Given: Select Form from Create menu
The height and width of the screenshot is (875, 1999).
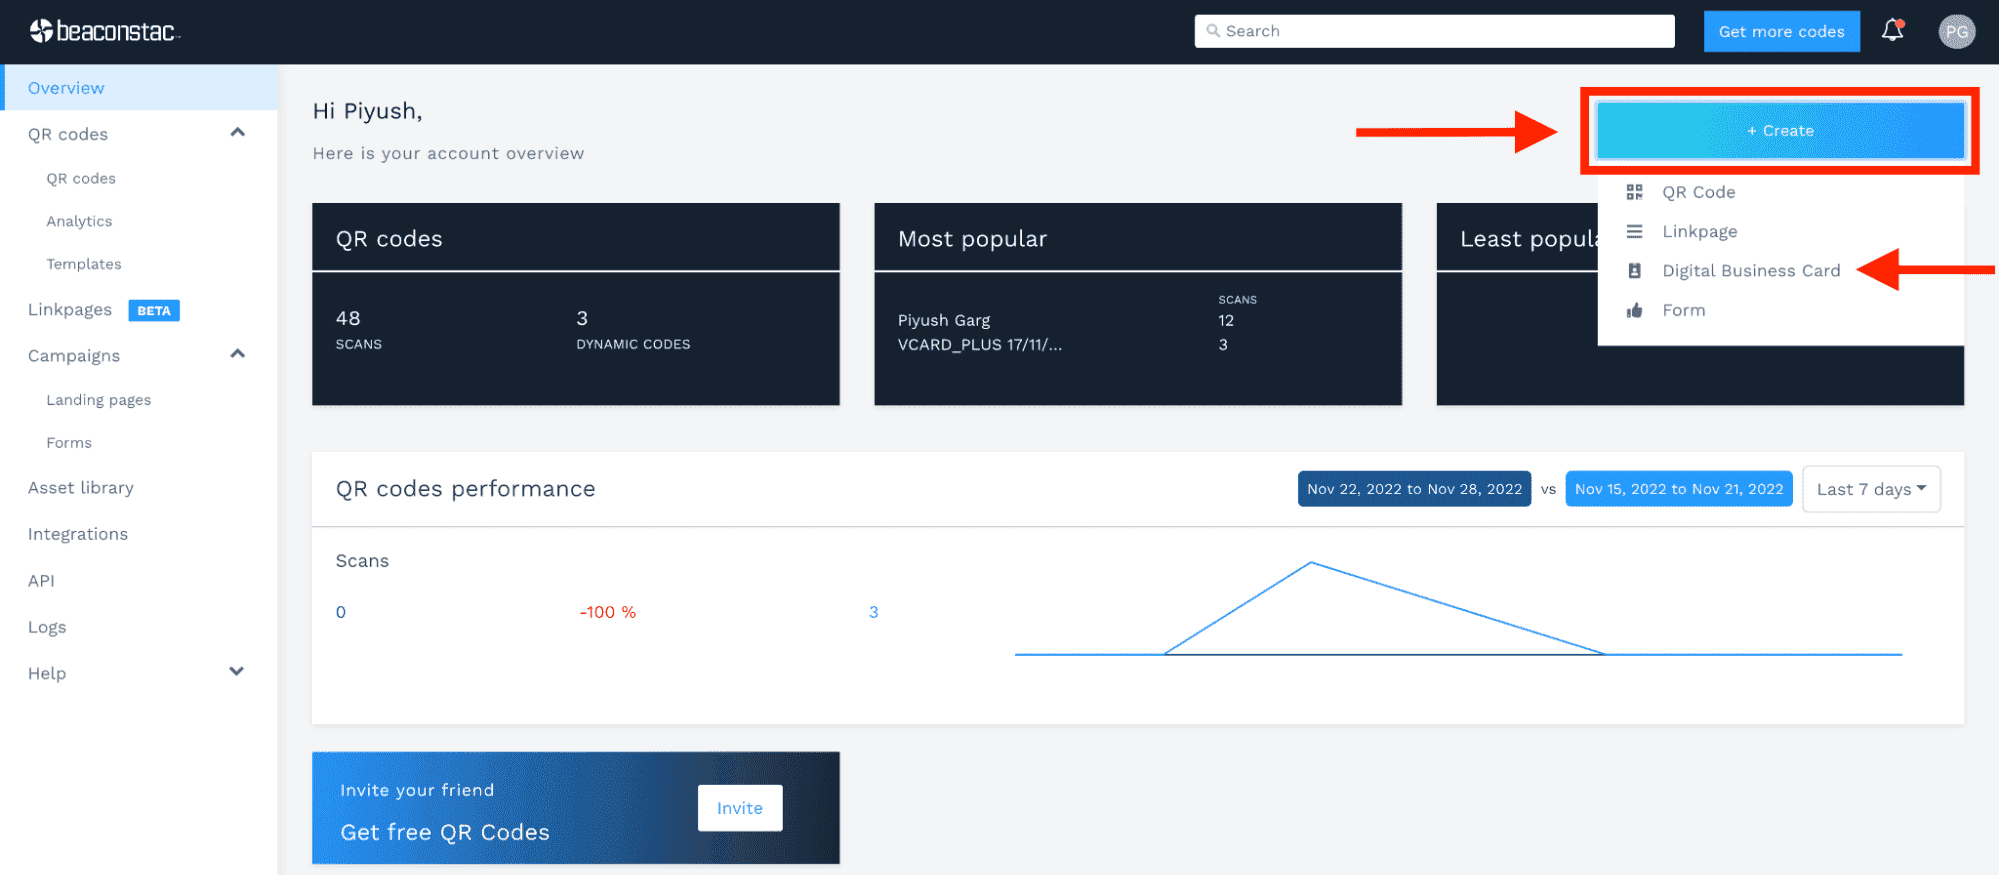Looking at the screenshot, I should click(1684, 310).
